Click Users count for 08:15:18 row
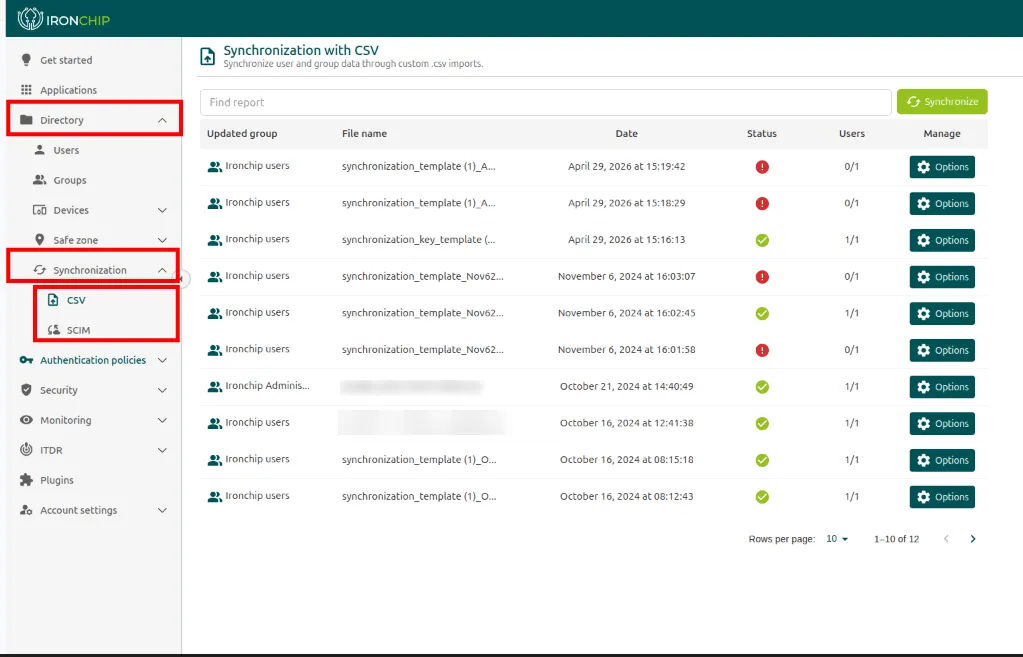 [x=851, y=460]
